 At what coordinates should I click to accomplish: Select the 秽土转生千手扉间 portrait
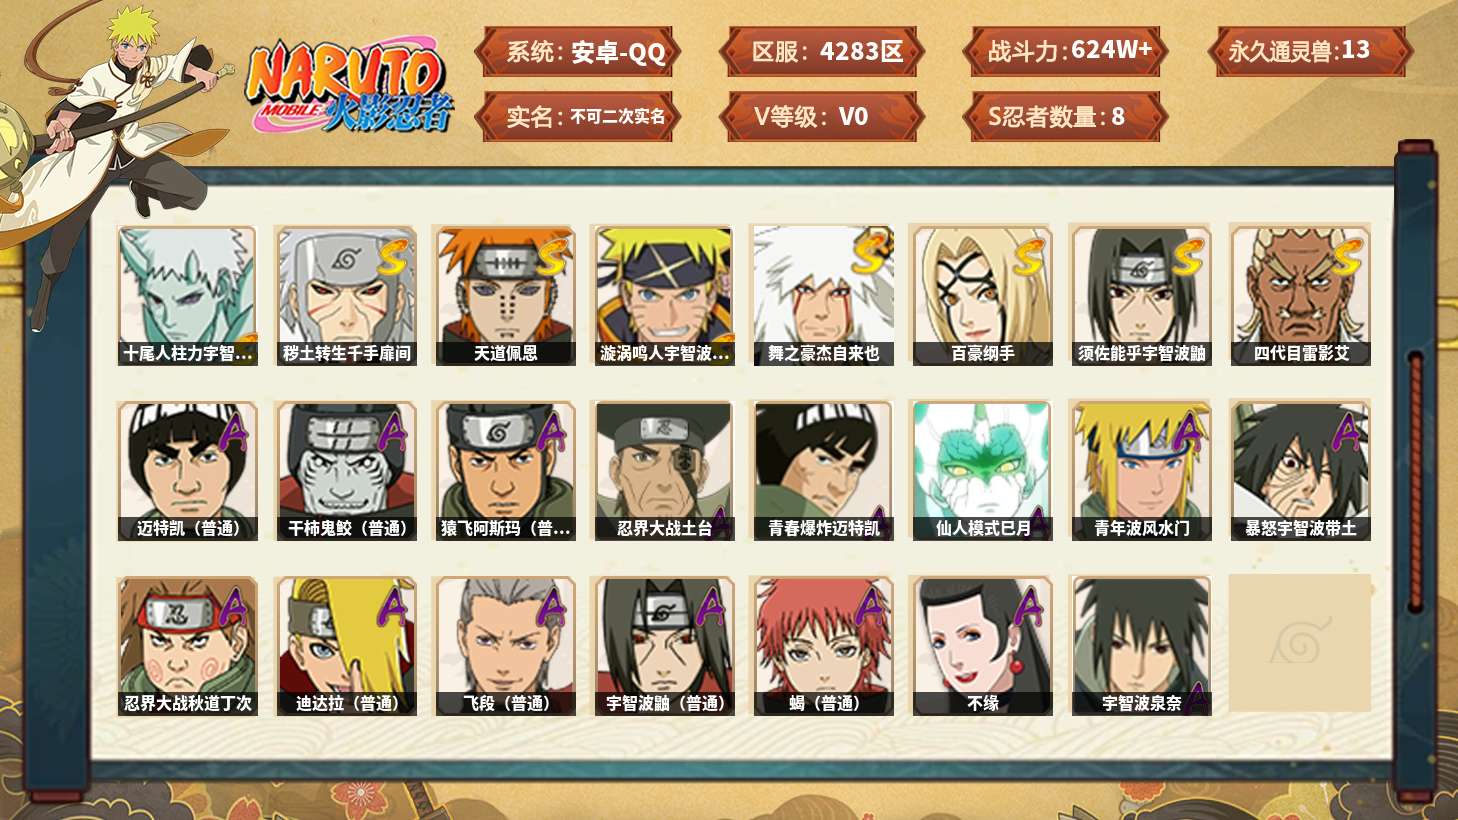[346, 295]
